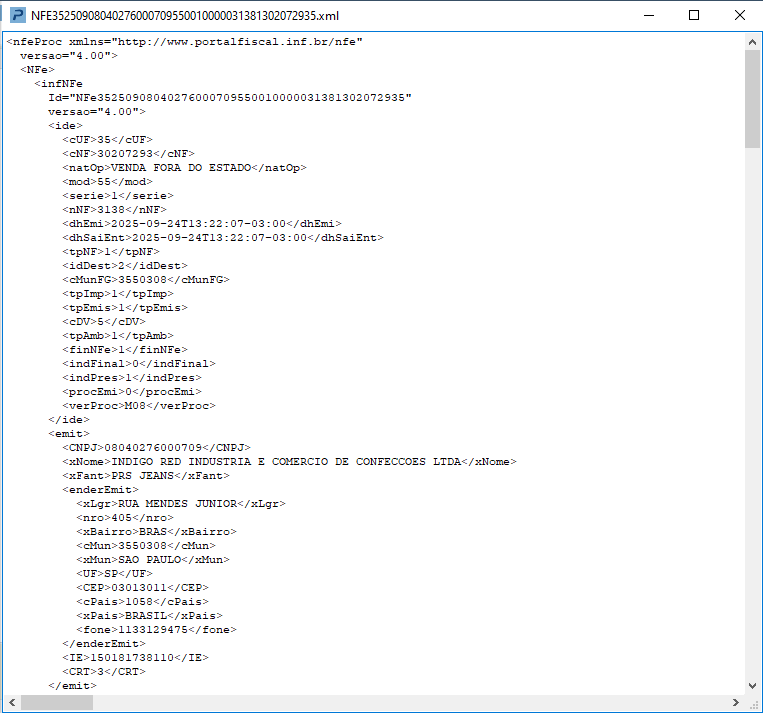Click the idDest 2 line
The image size is (763, 713).
click(x=125, y=266)
